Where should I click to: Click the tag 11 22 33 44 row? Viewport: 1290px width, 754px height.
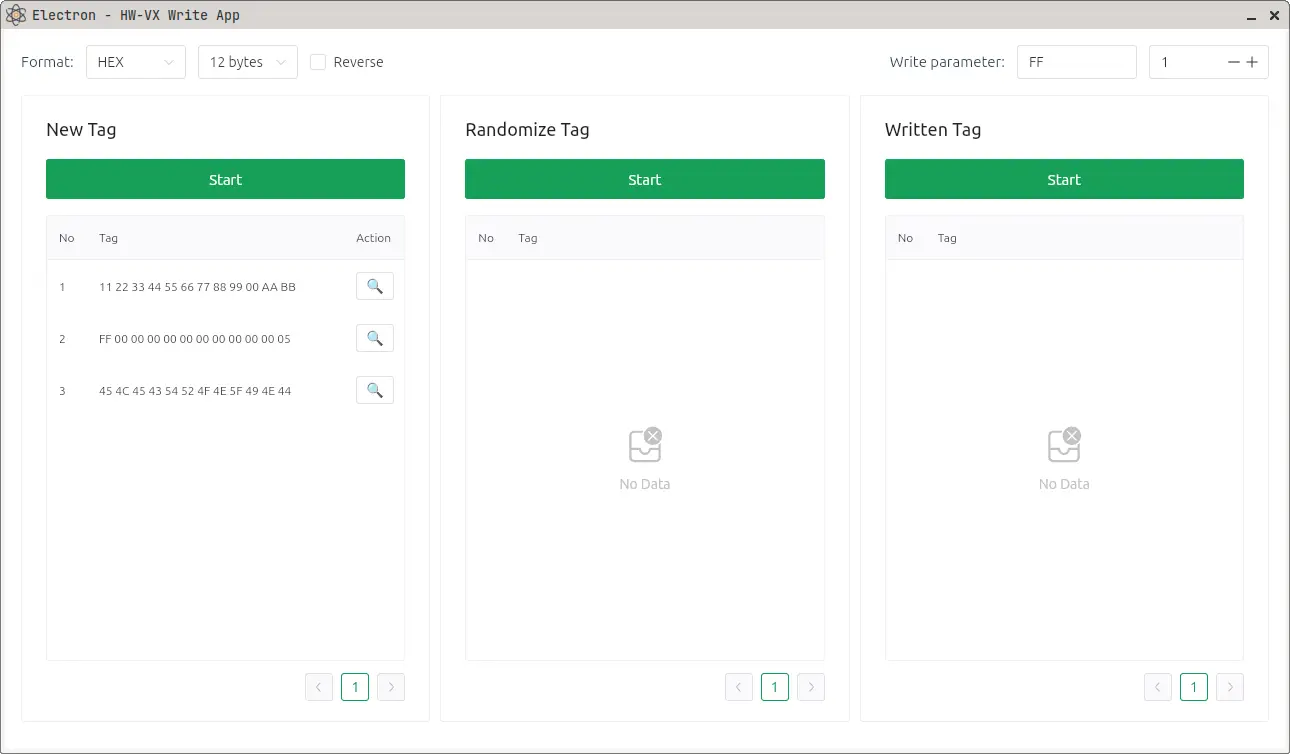(197, 287)
